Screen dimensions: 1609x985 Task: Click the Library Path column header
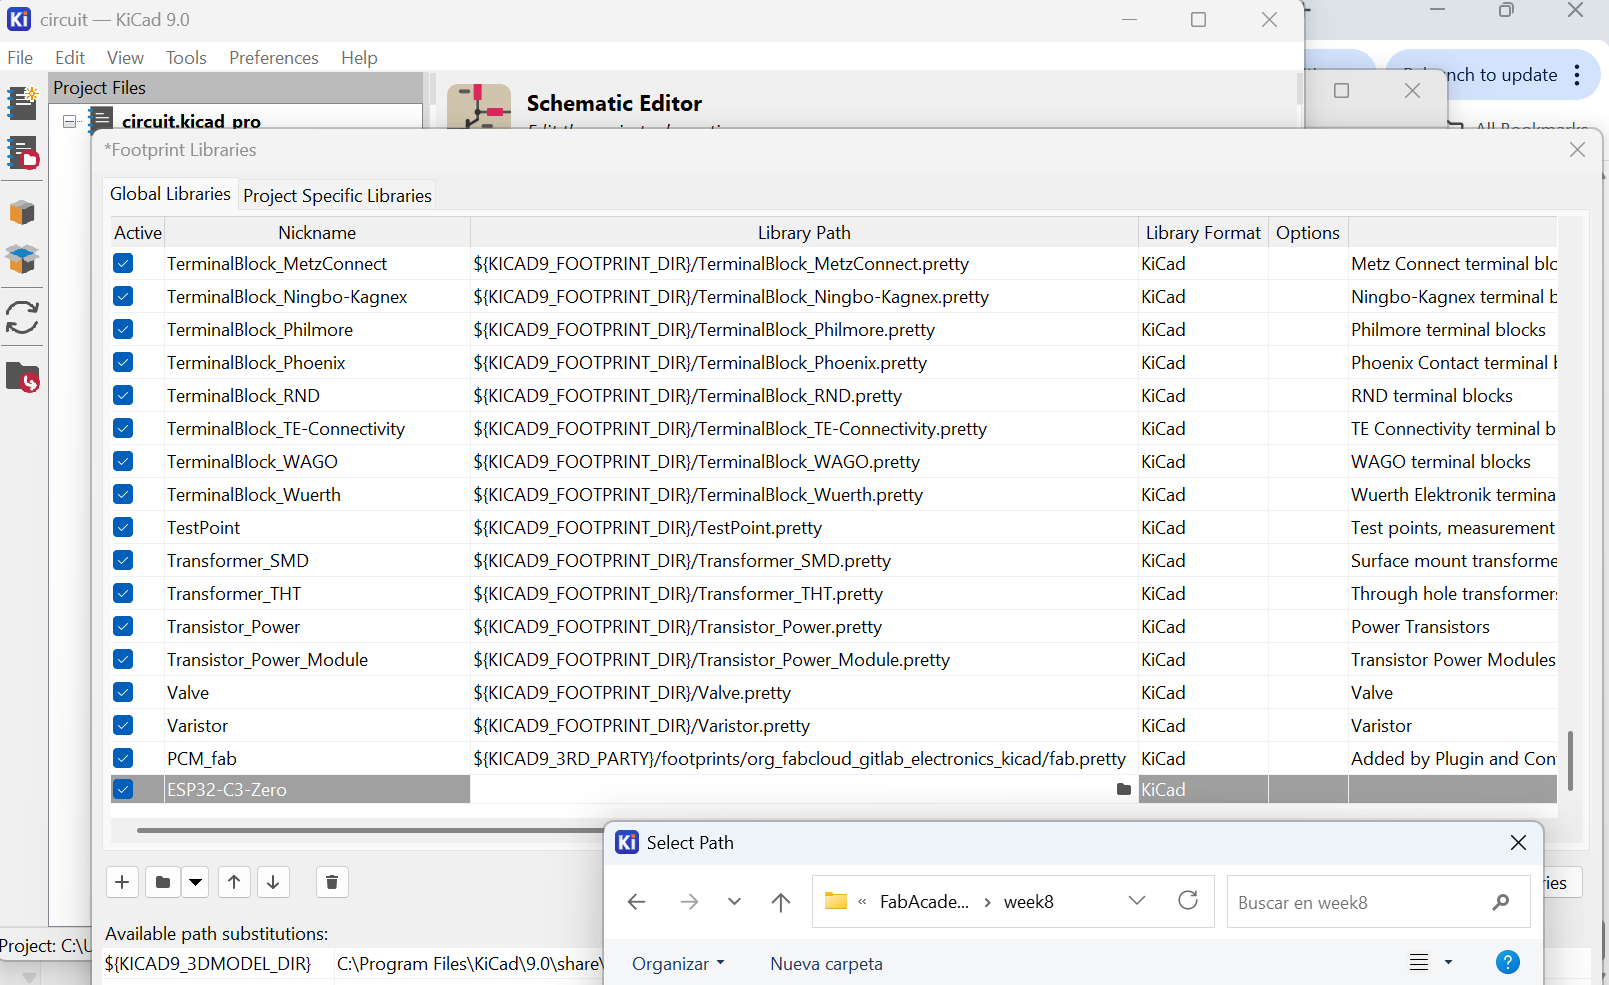[804, 233]
